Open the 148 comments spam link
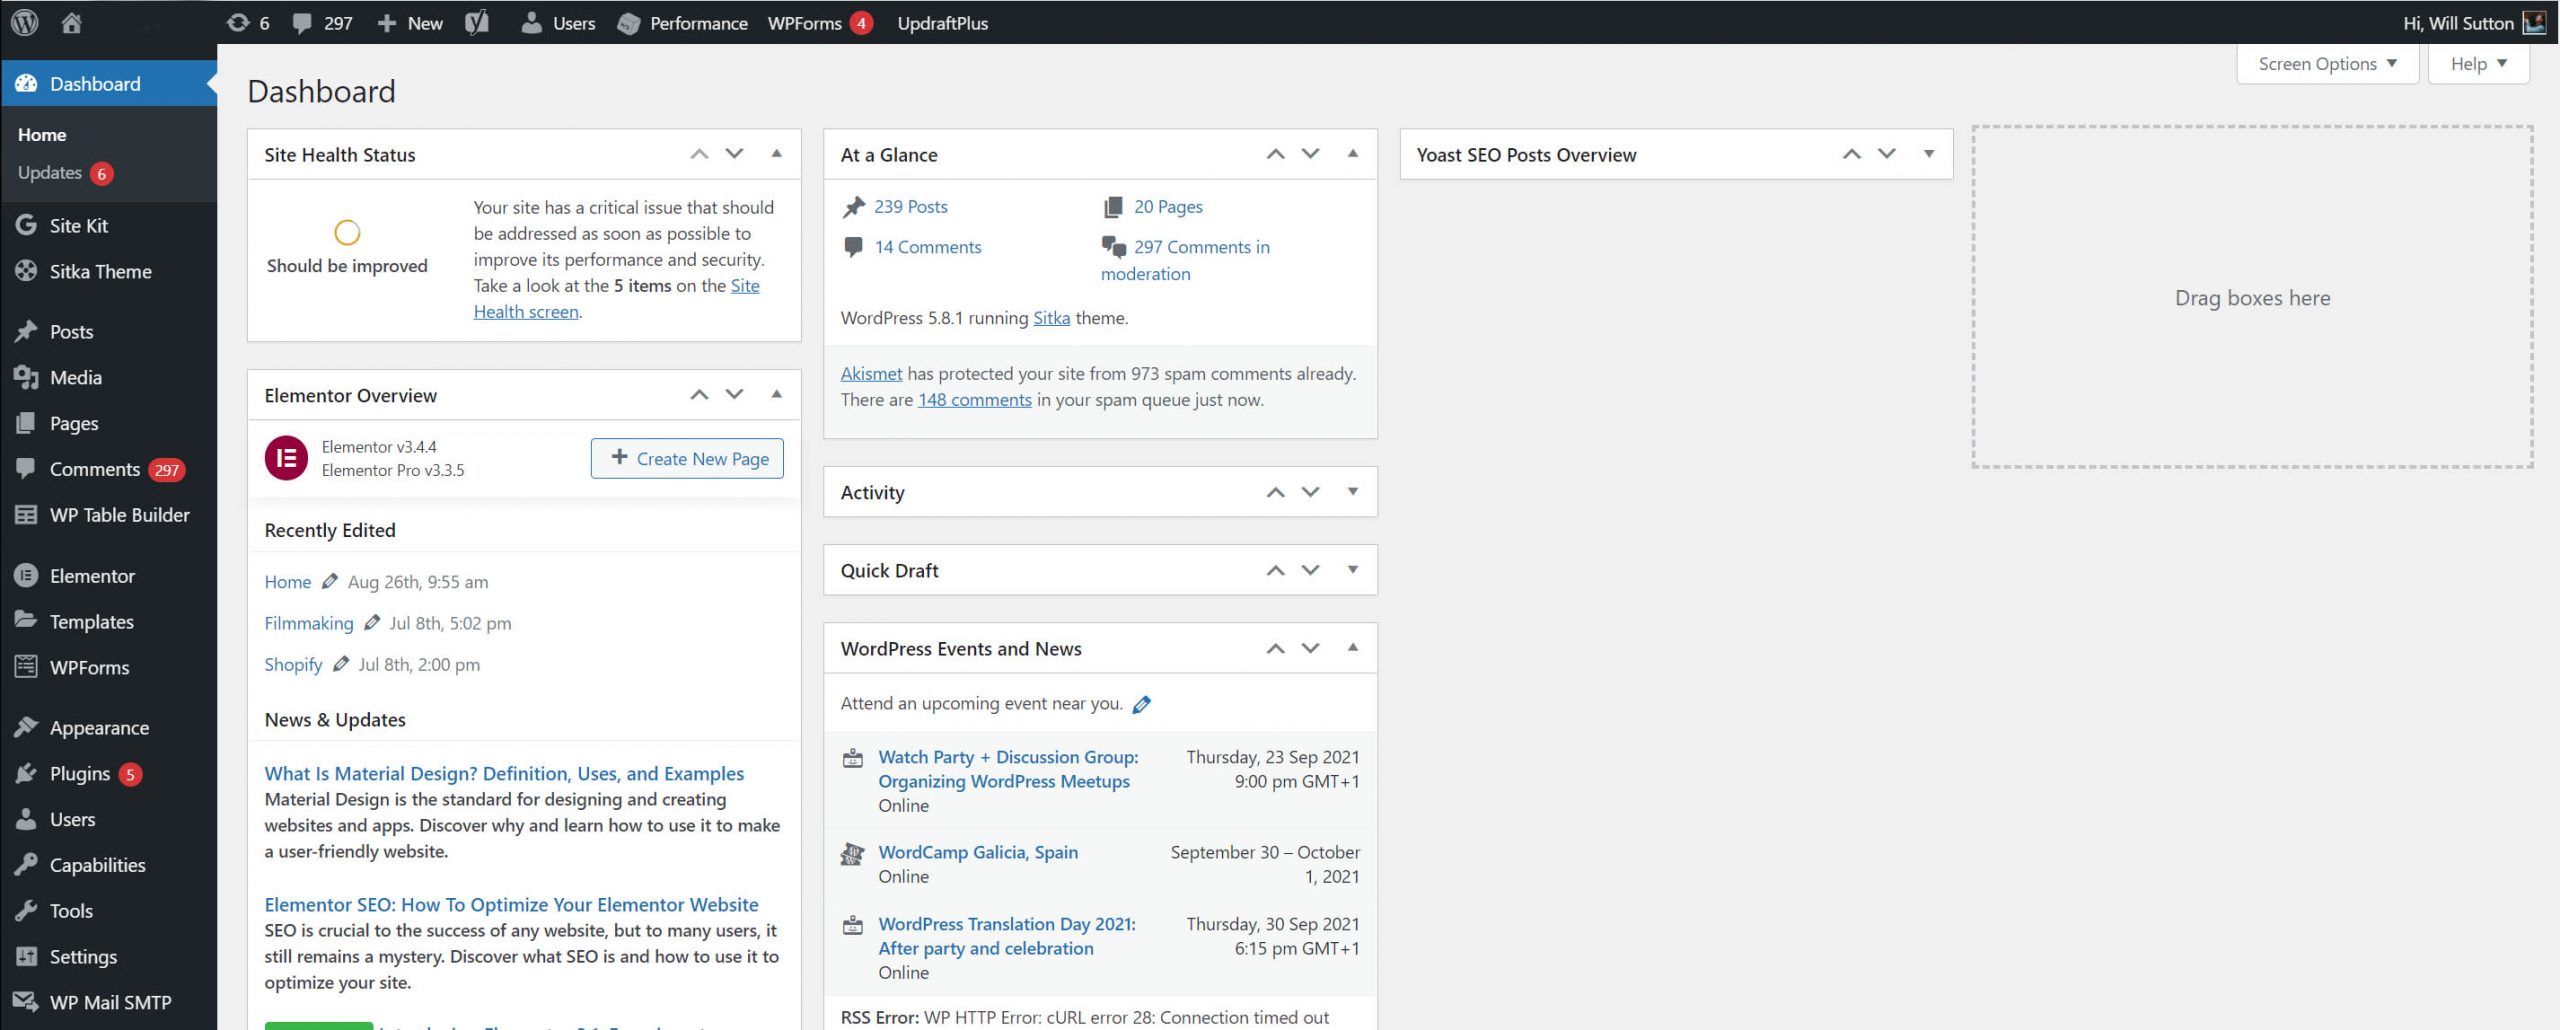Screen dimensions: 2560x1030 coord(974,399)
